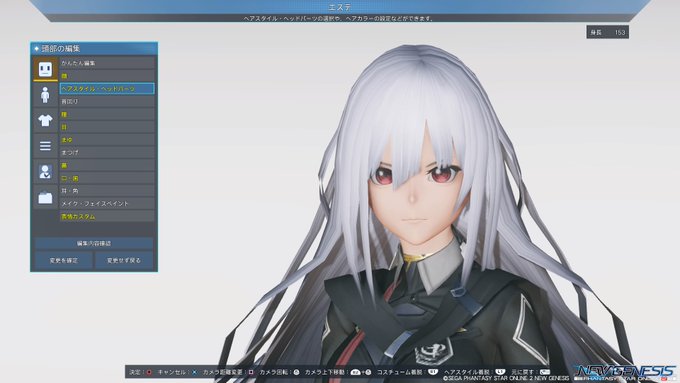
Task: Select the 目 menu entry
Action: (107, 127)
